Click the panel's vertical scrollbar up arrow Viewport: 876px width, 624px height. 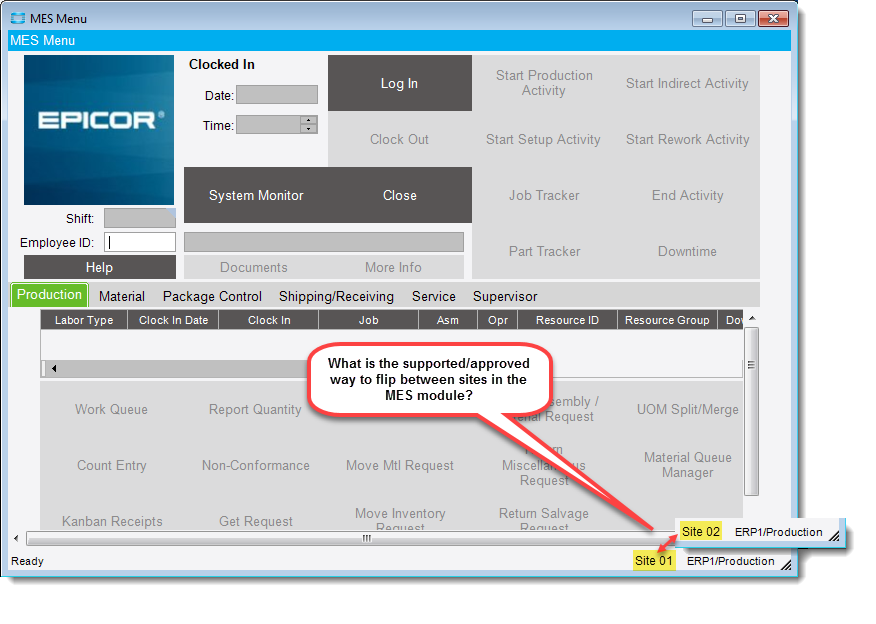(752, 318)
